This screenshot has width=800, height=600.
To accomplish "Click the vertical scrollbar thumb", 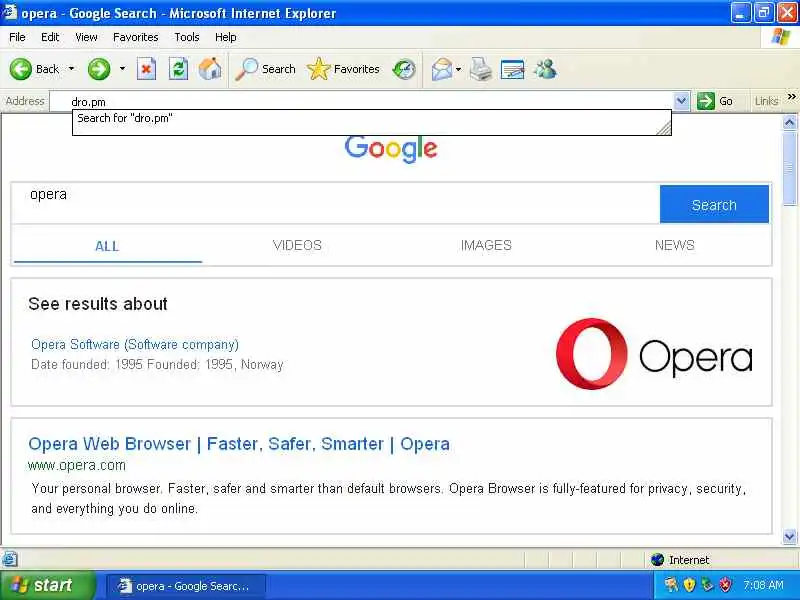I will point(789,167).
